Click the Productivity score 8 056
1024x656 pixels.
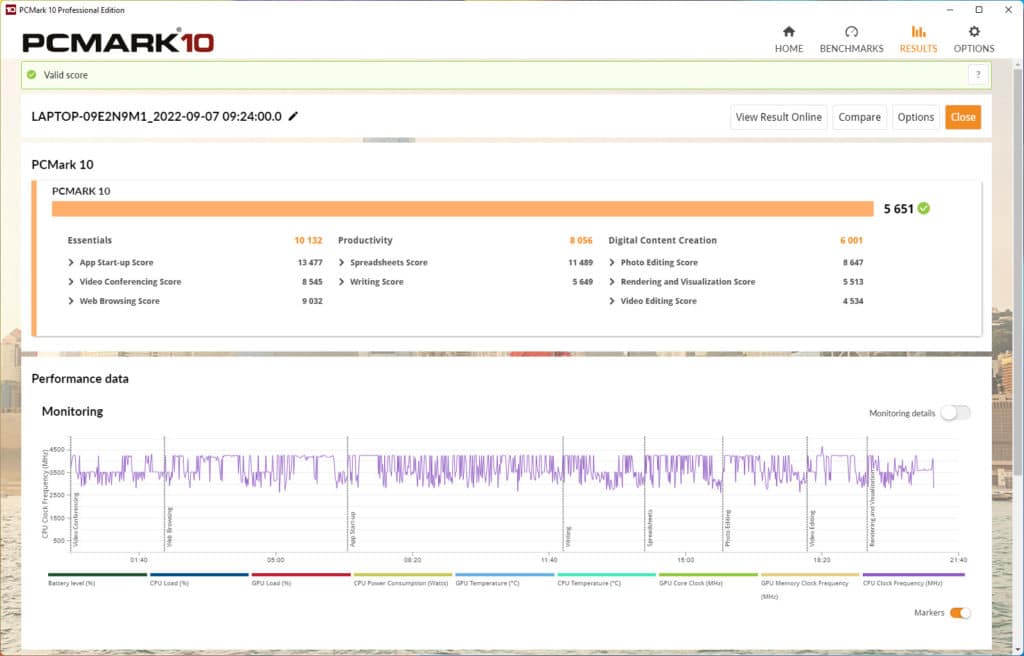(581, 240)
